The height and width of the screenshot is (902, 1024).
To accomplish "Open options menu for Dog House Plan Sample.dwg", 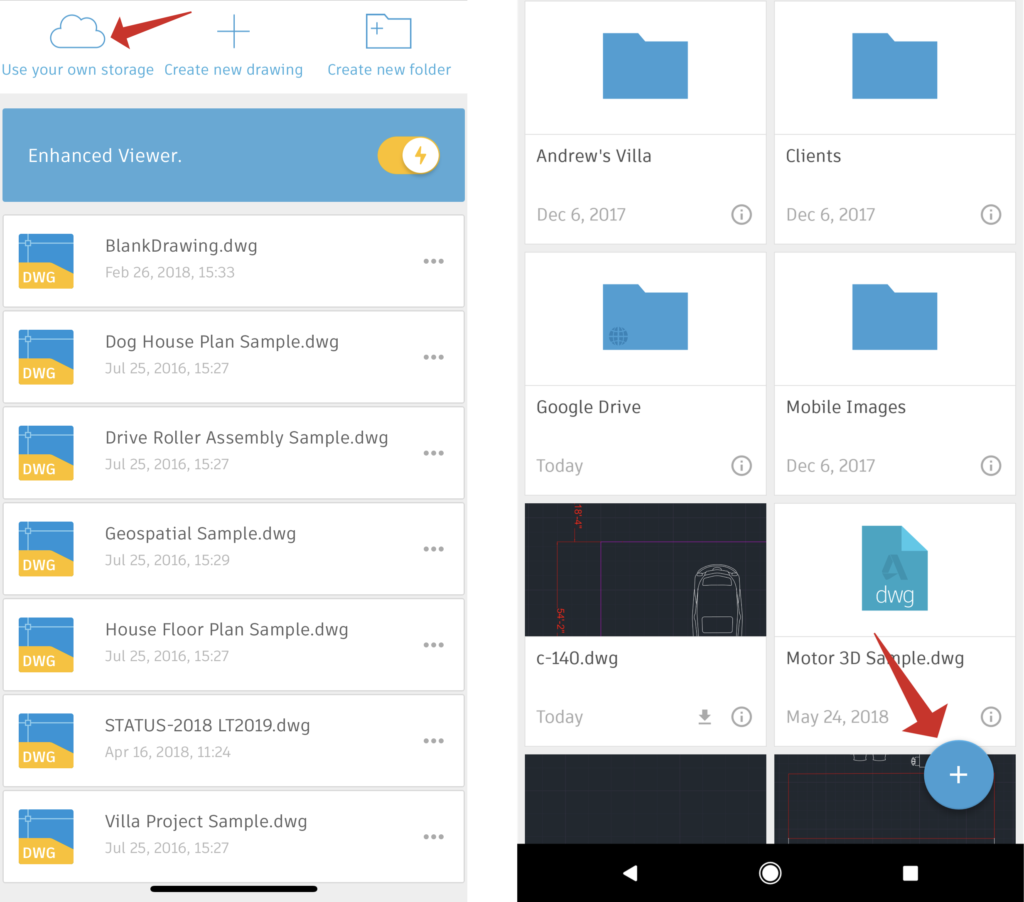I will click(x=433, y=357).
